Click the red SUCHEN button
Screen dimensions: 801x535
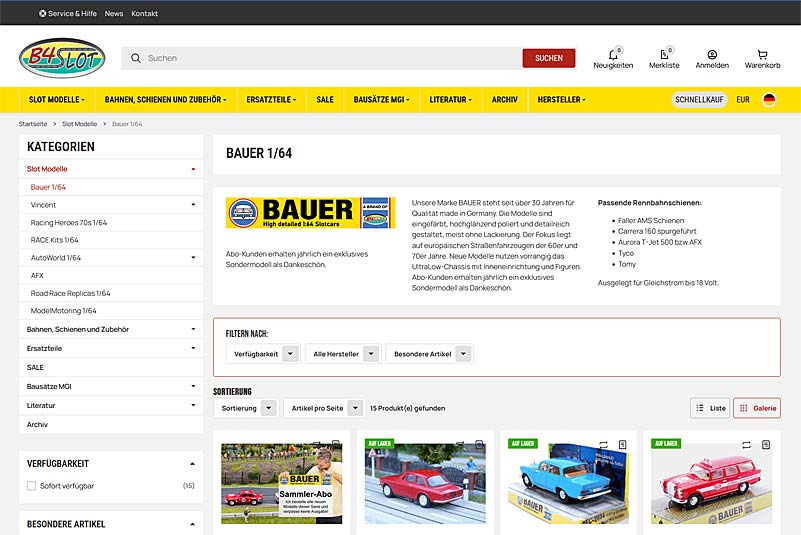[x=549, y=58]
